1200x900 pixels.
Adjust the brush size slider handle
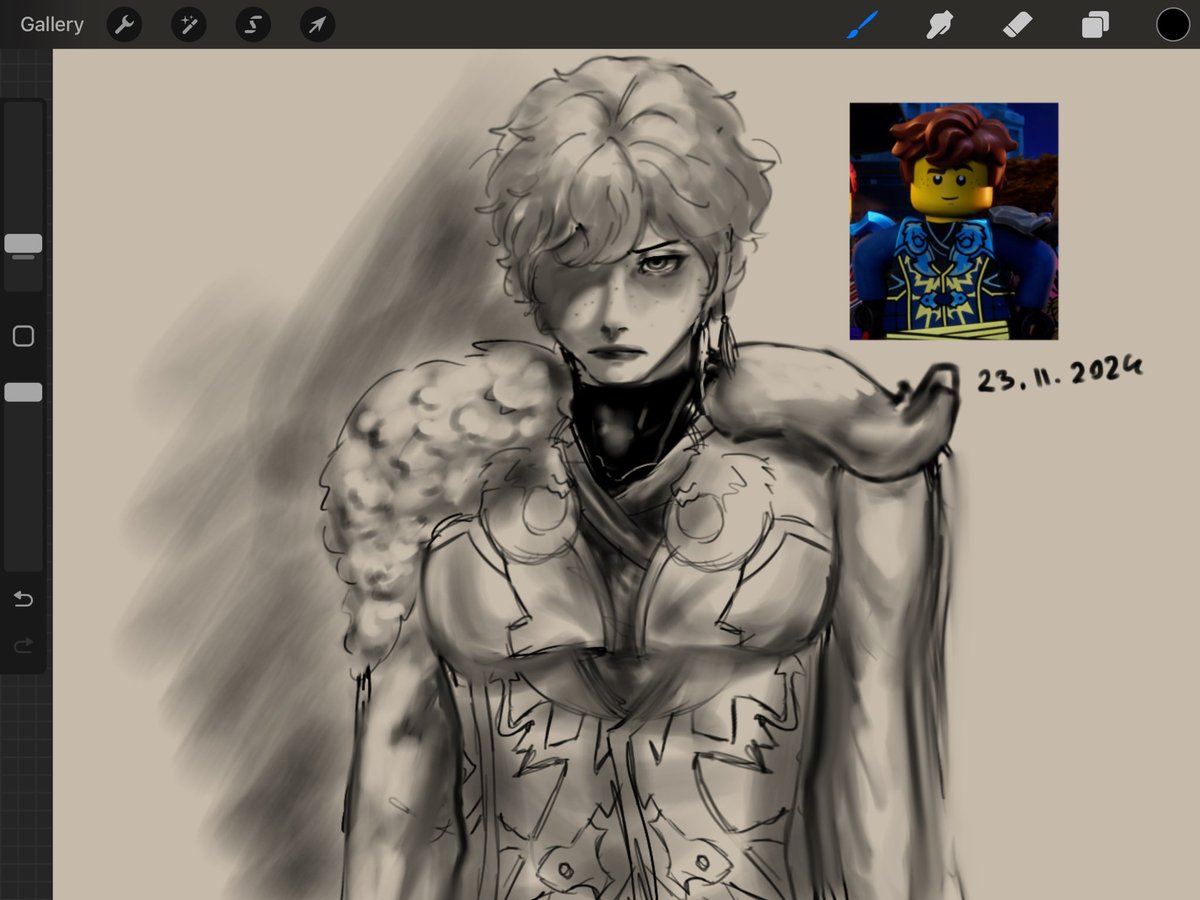point(23,243)
